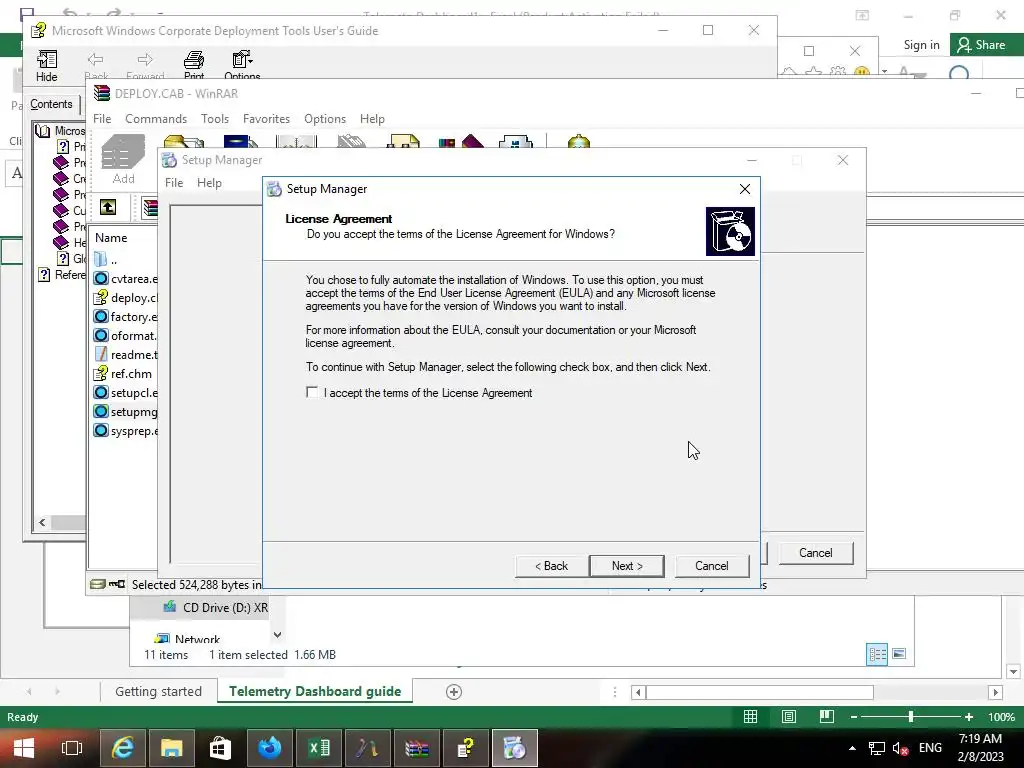Cancel the License Agreement dialog
This screenshot has height=768, width=1024.
click(x=712, y=566)
